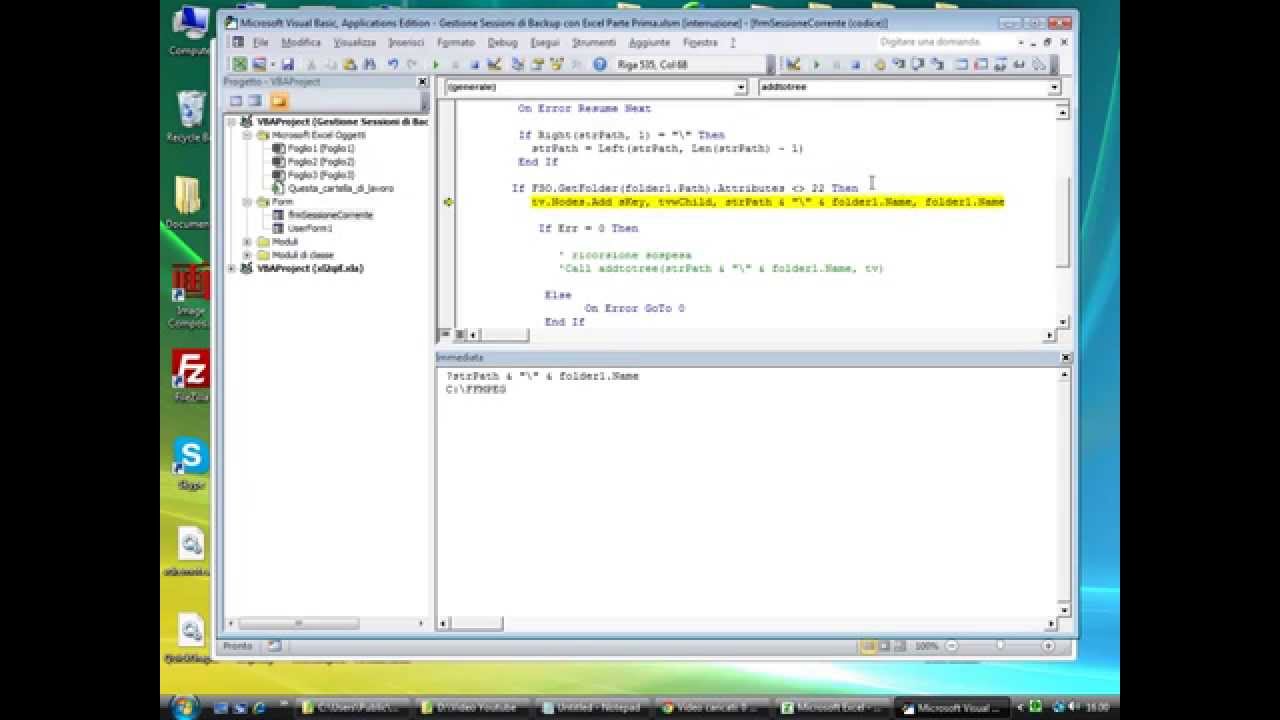The height and width of the screenshot is (720, 1280).
Task: Switch to Microsoft Excel in taskbar
Action: pos(835,708)
